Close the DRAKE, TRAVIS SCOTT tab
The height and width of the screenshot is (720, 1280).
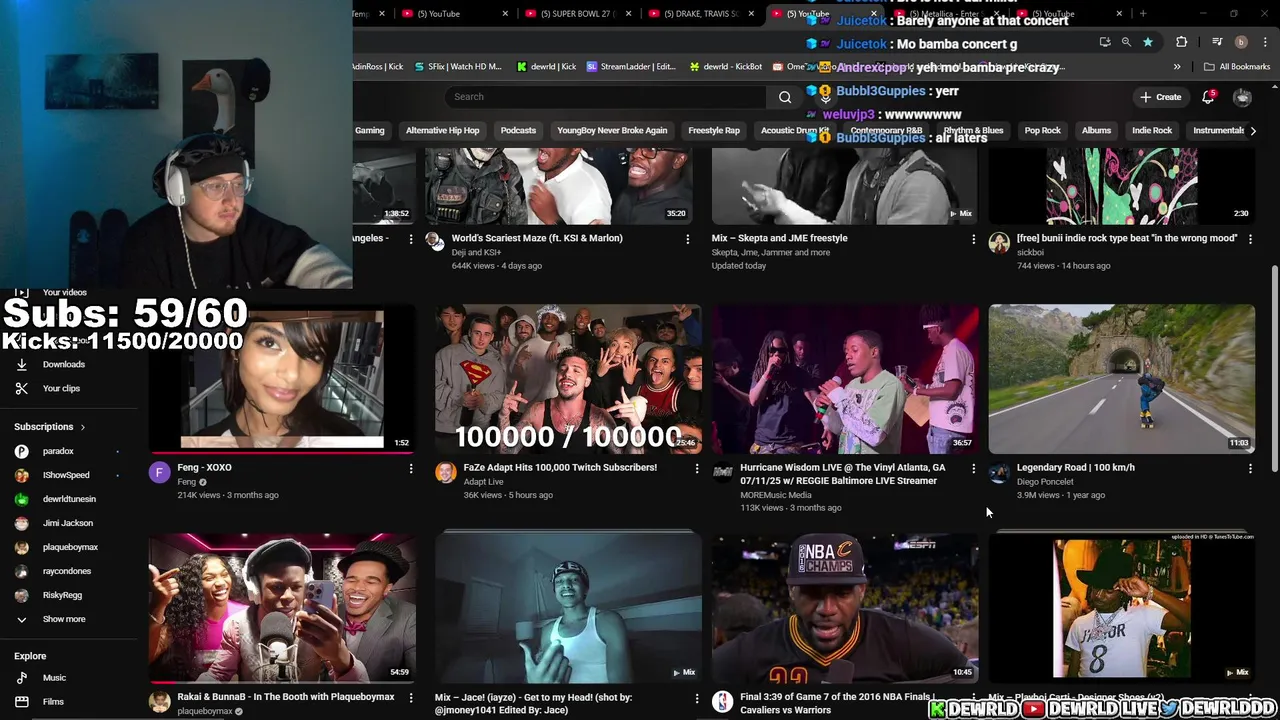(751, 14)
